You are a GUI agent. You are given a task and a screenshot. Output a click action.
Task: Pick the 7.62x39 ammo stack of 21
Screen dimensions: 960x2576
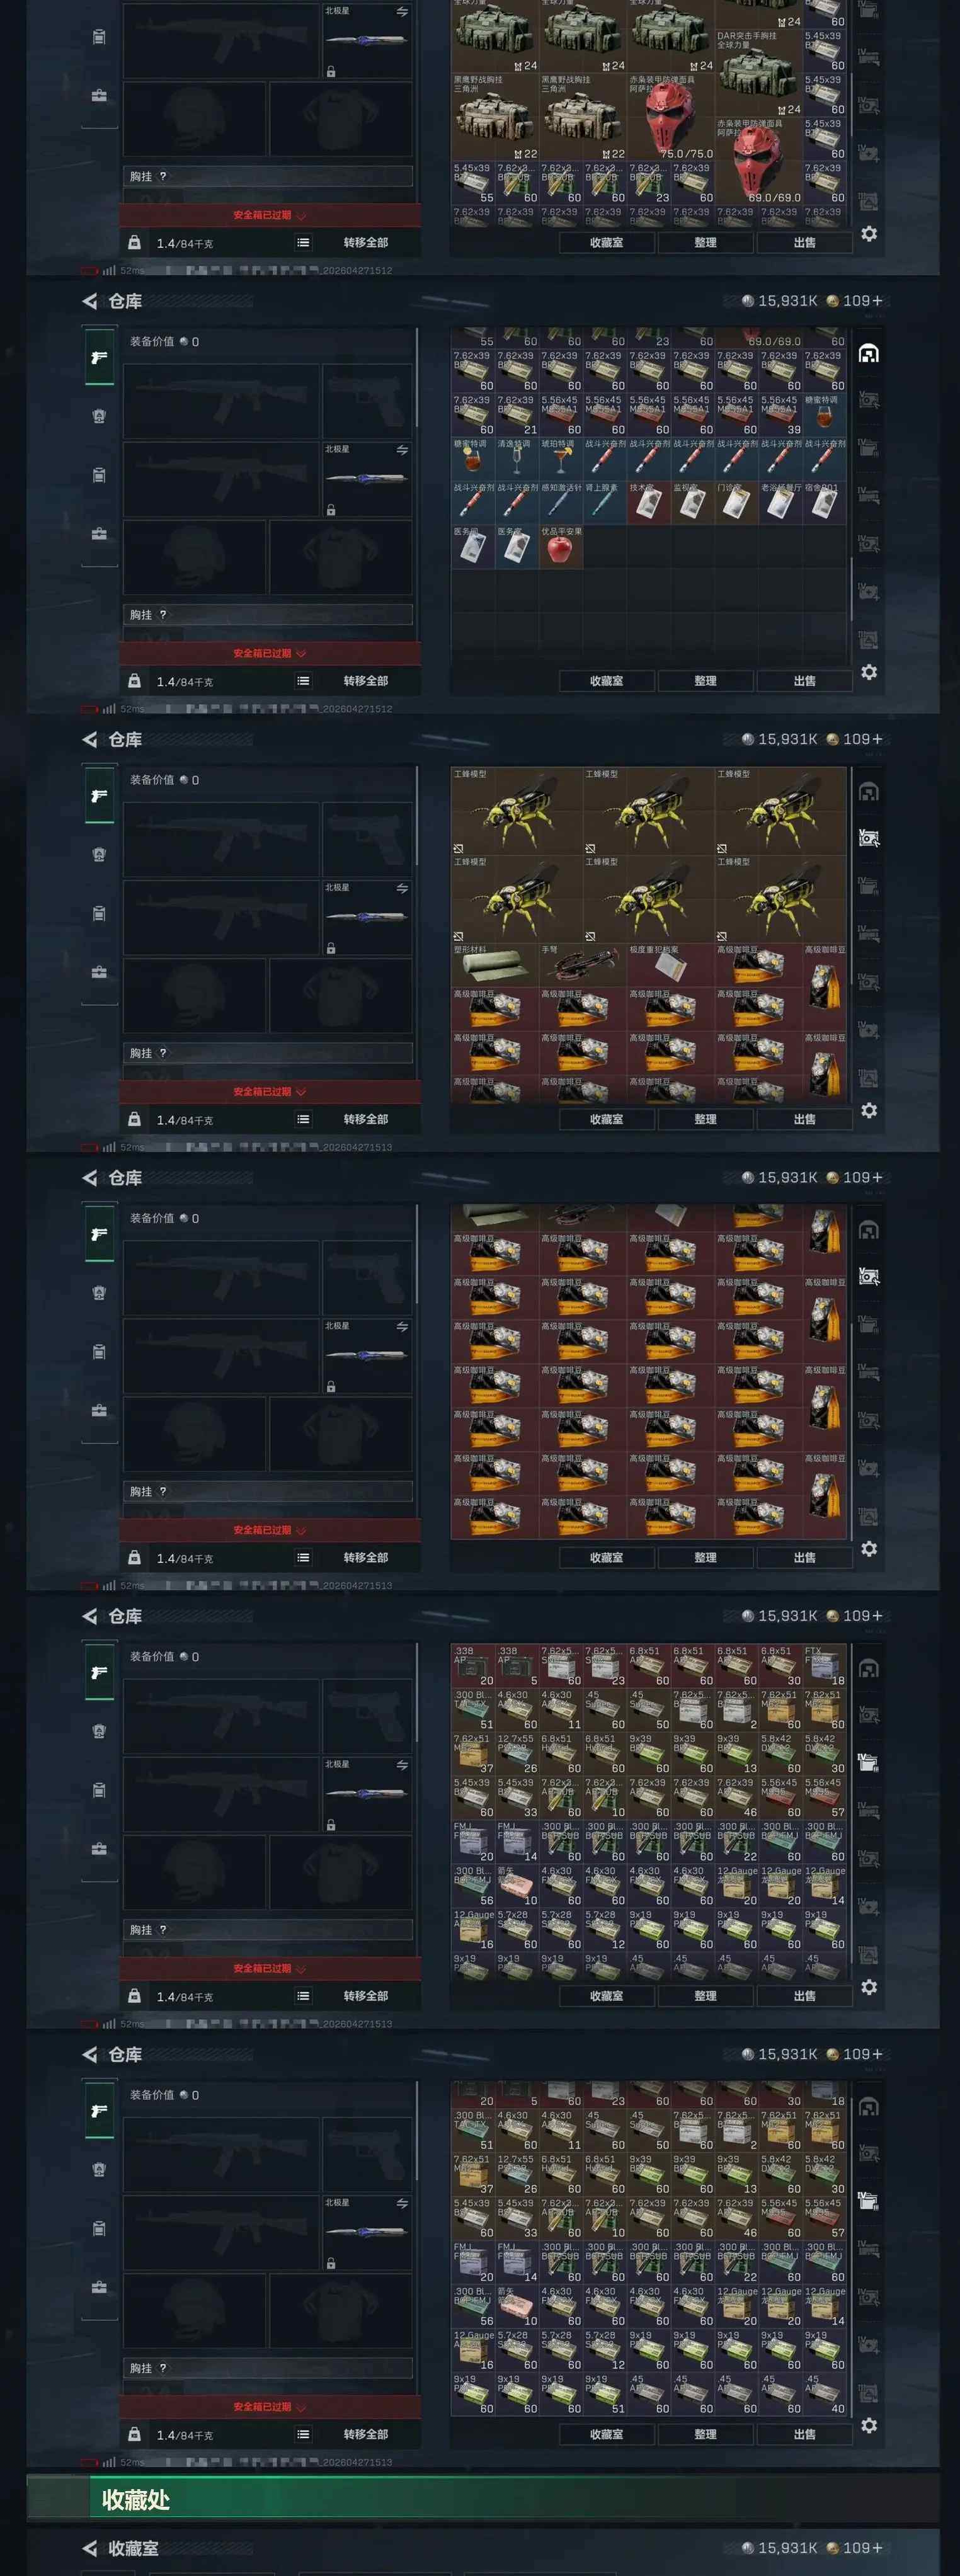tap(517, 415)
